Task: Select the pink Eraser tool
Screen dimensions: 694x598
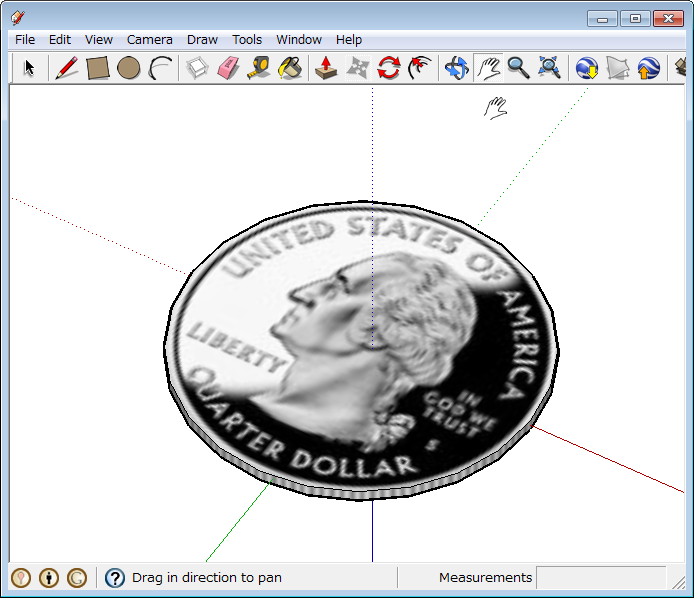Action: coord(228,68)
